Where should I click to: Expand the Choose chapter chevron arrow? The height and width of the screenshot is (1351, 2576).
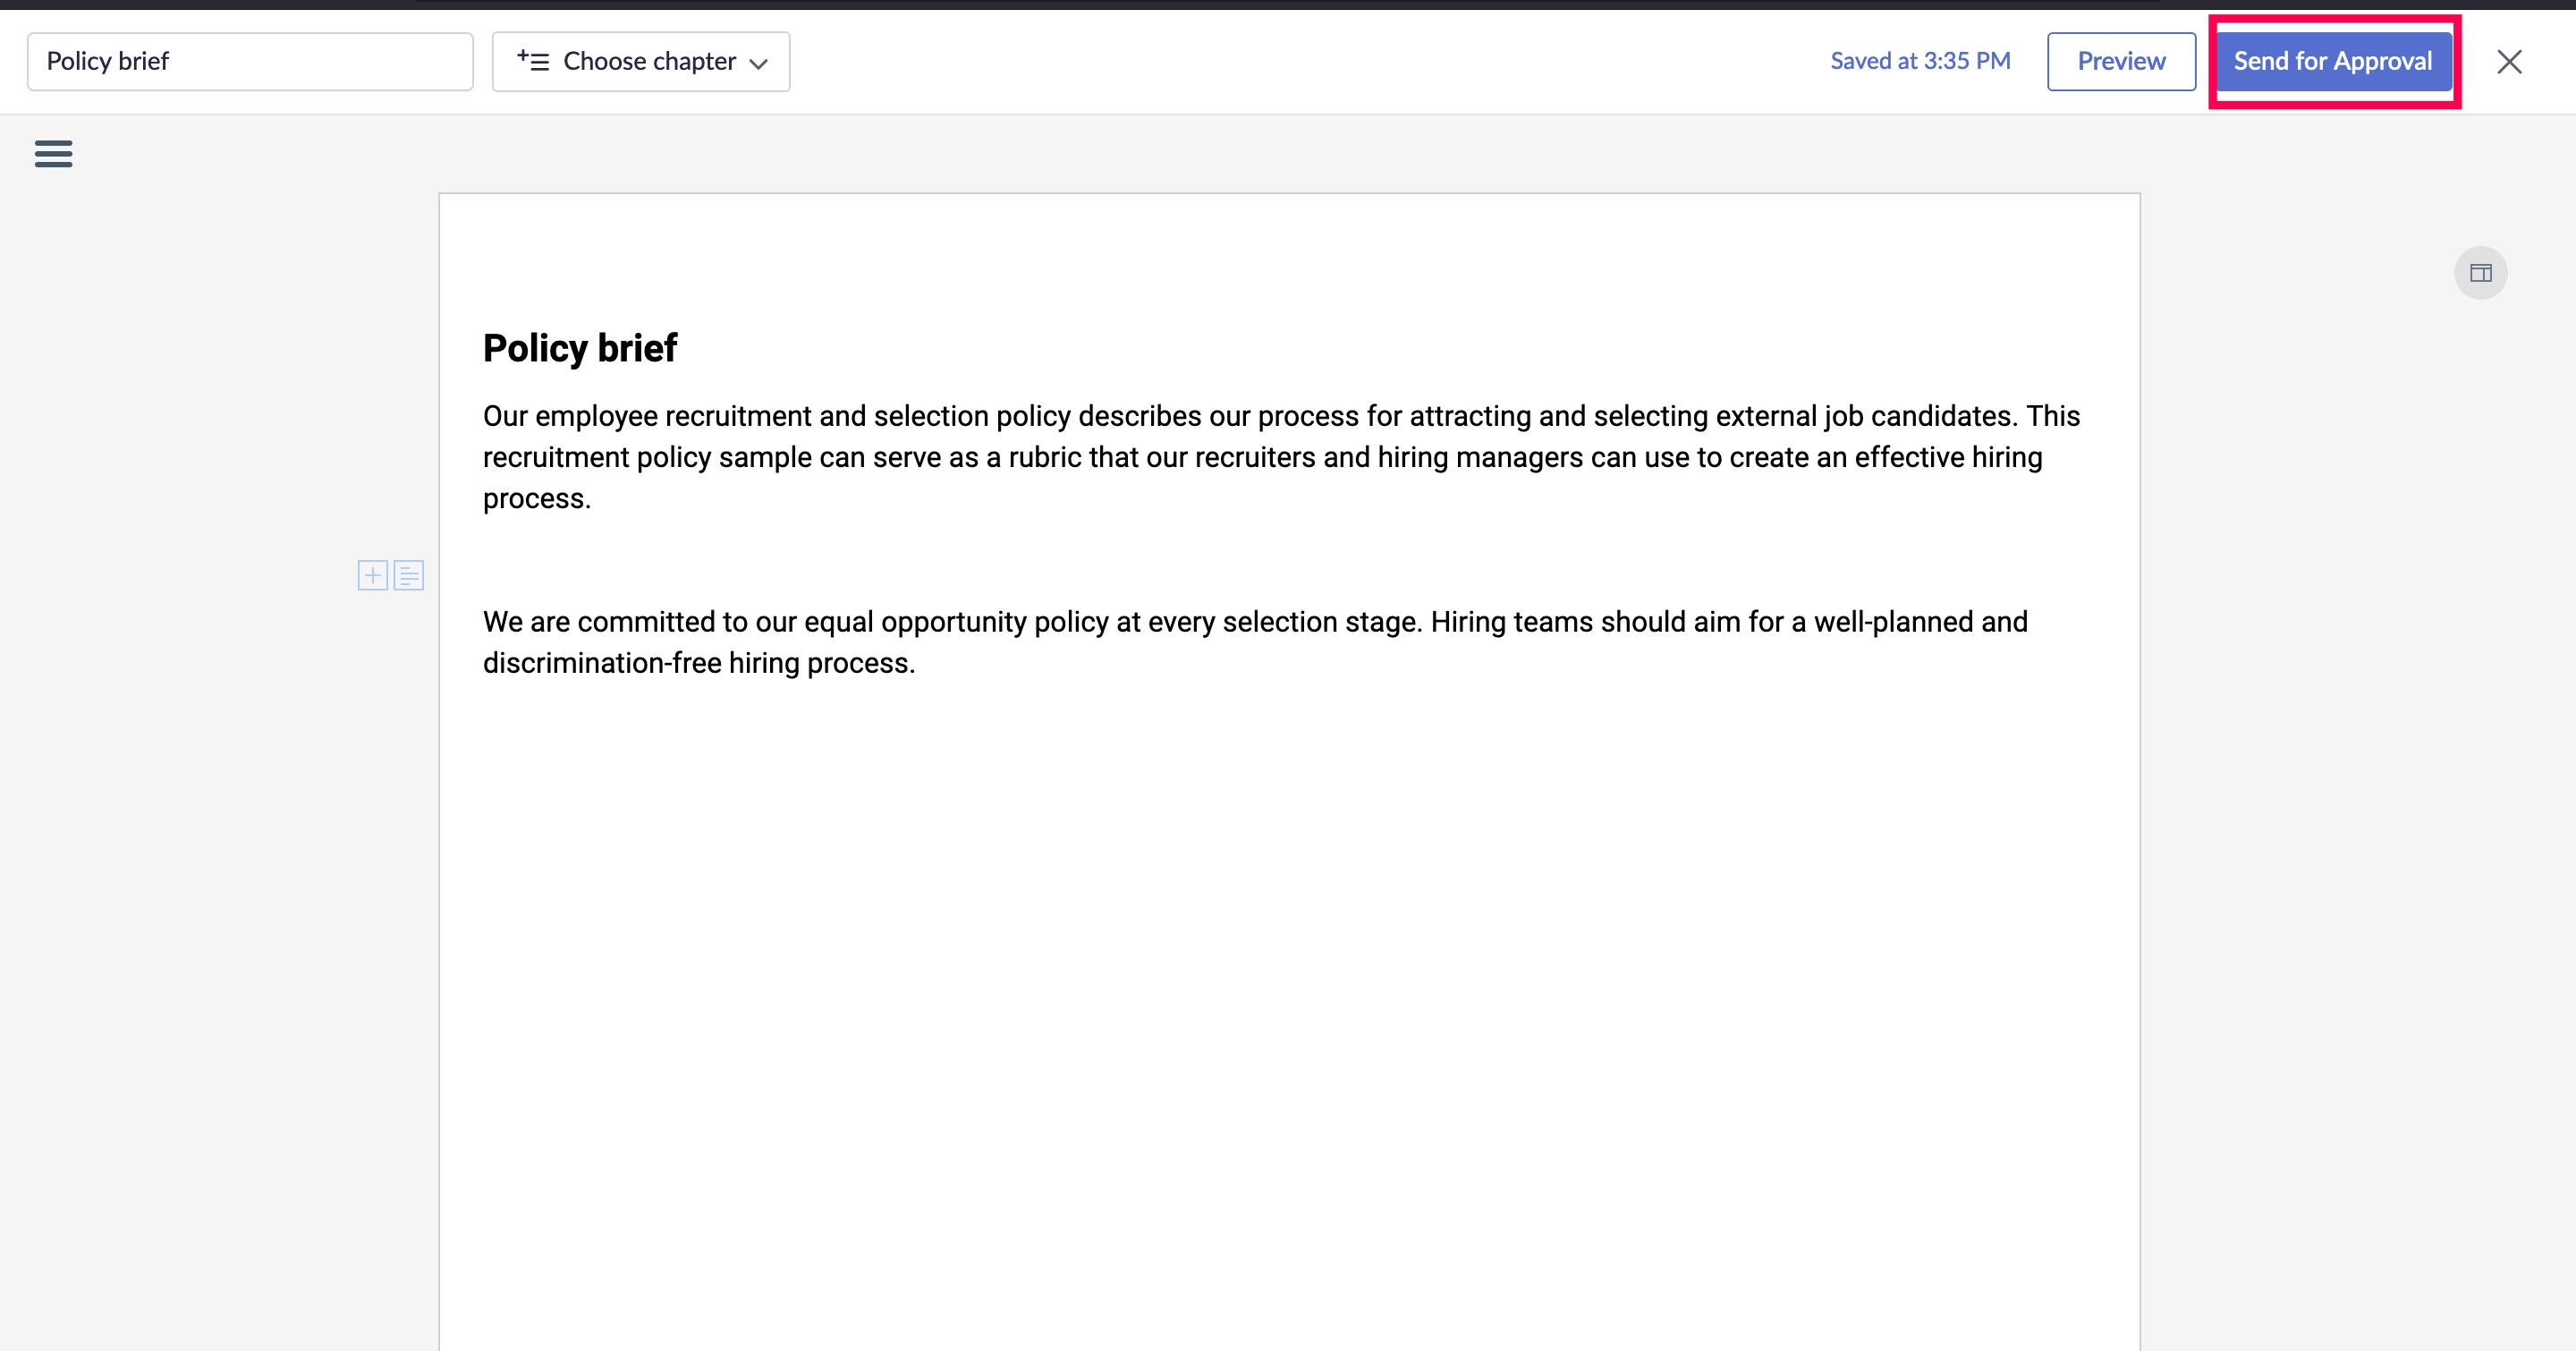coord(759,63)
